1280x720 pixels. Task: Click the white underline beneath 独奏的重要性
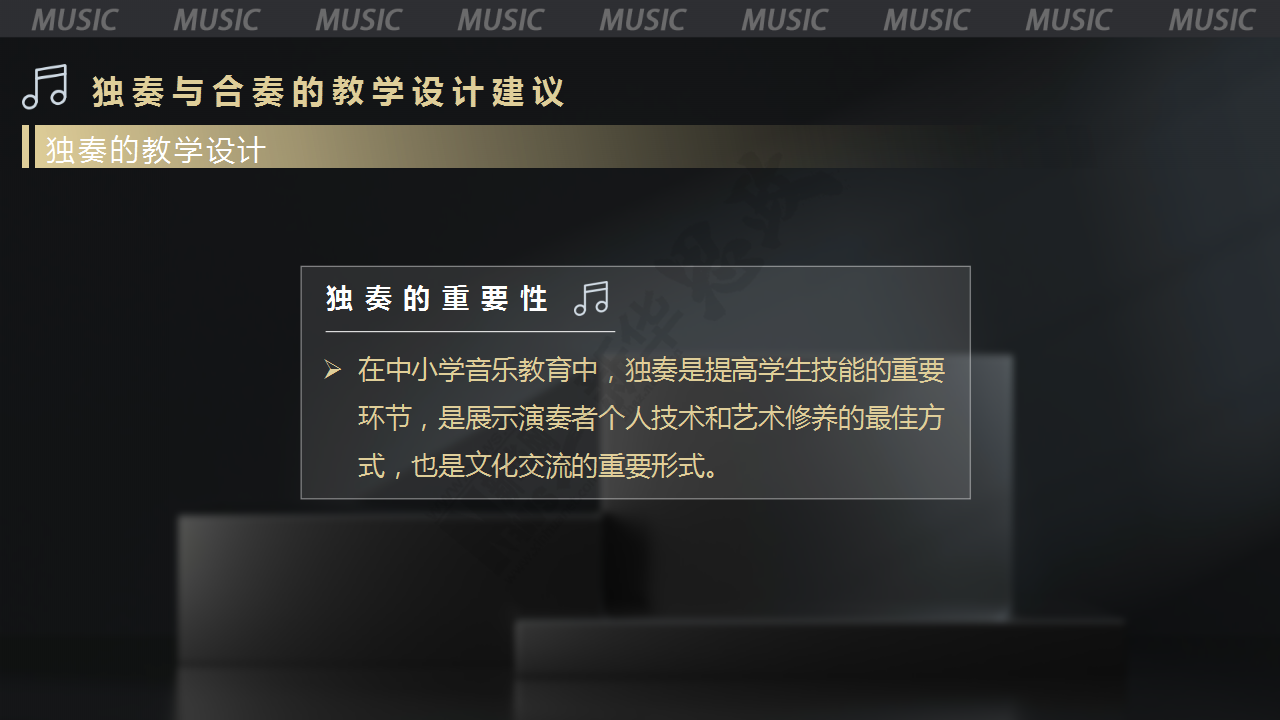(470, 331)
